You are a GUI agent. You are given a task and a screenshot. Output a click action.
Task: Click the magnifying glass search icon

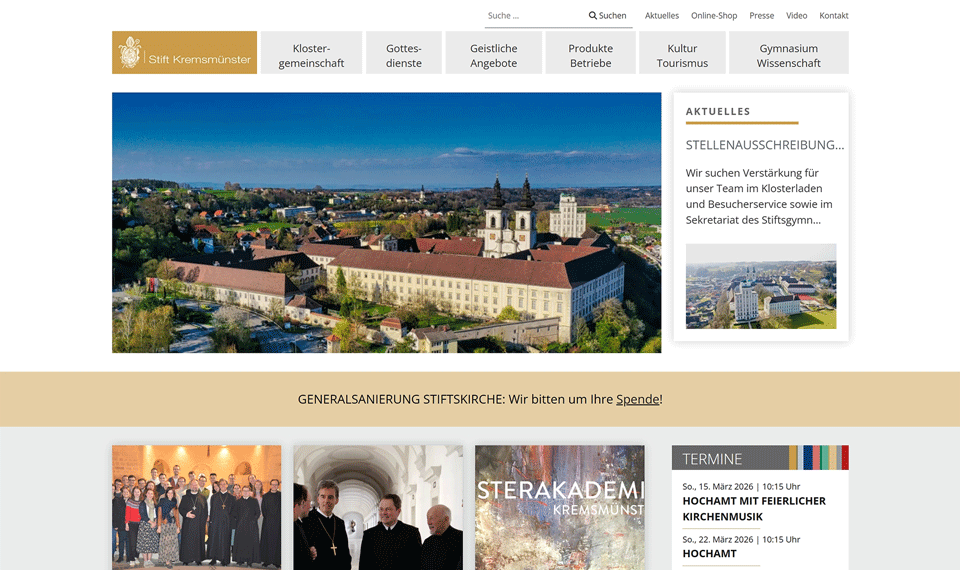click(x=593, y=16)
